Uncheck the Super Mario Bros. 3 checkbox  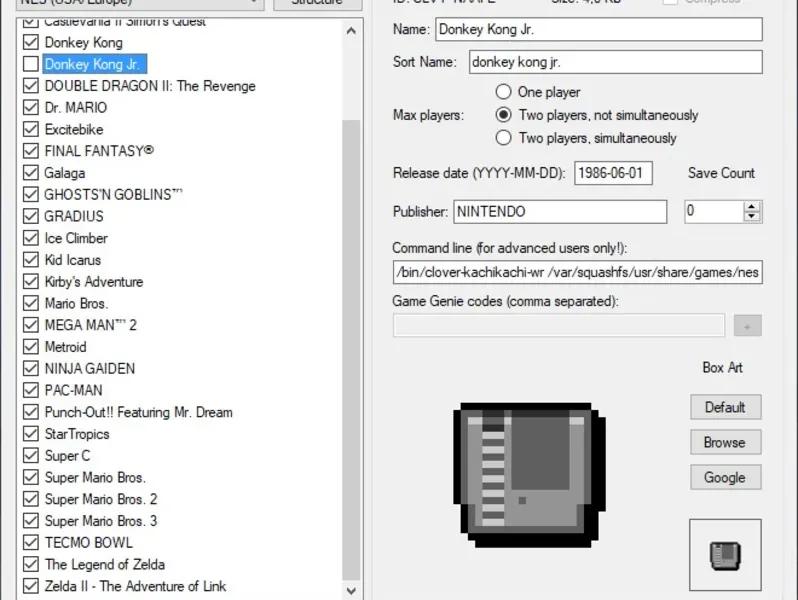(31, 521)
